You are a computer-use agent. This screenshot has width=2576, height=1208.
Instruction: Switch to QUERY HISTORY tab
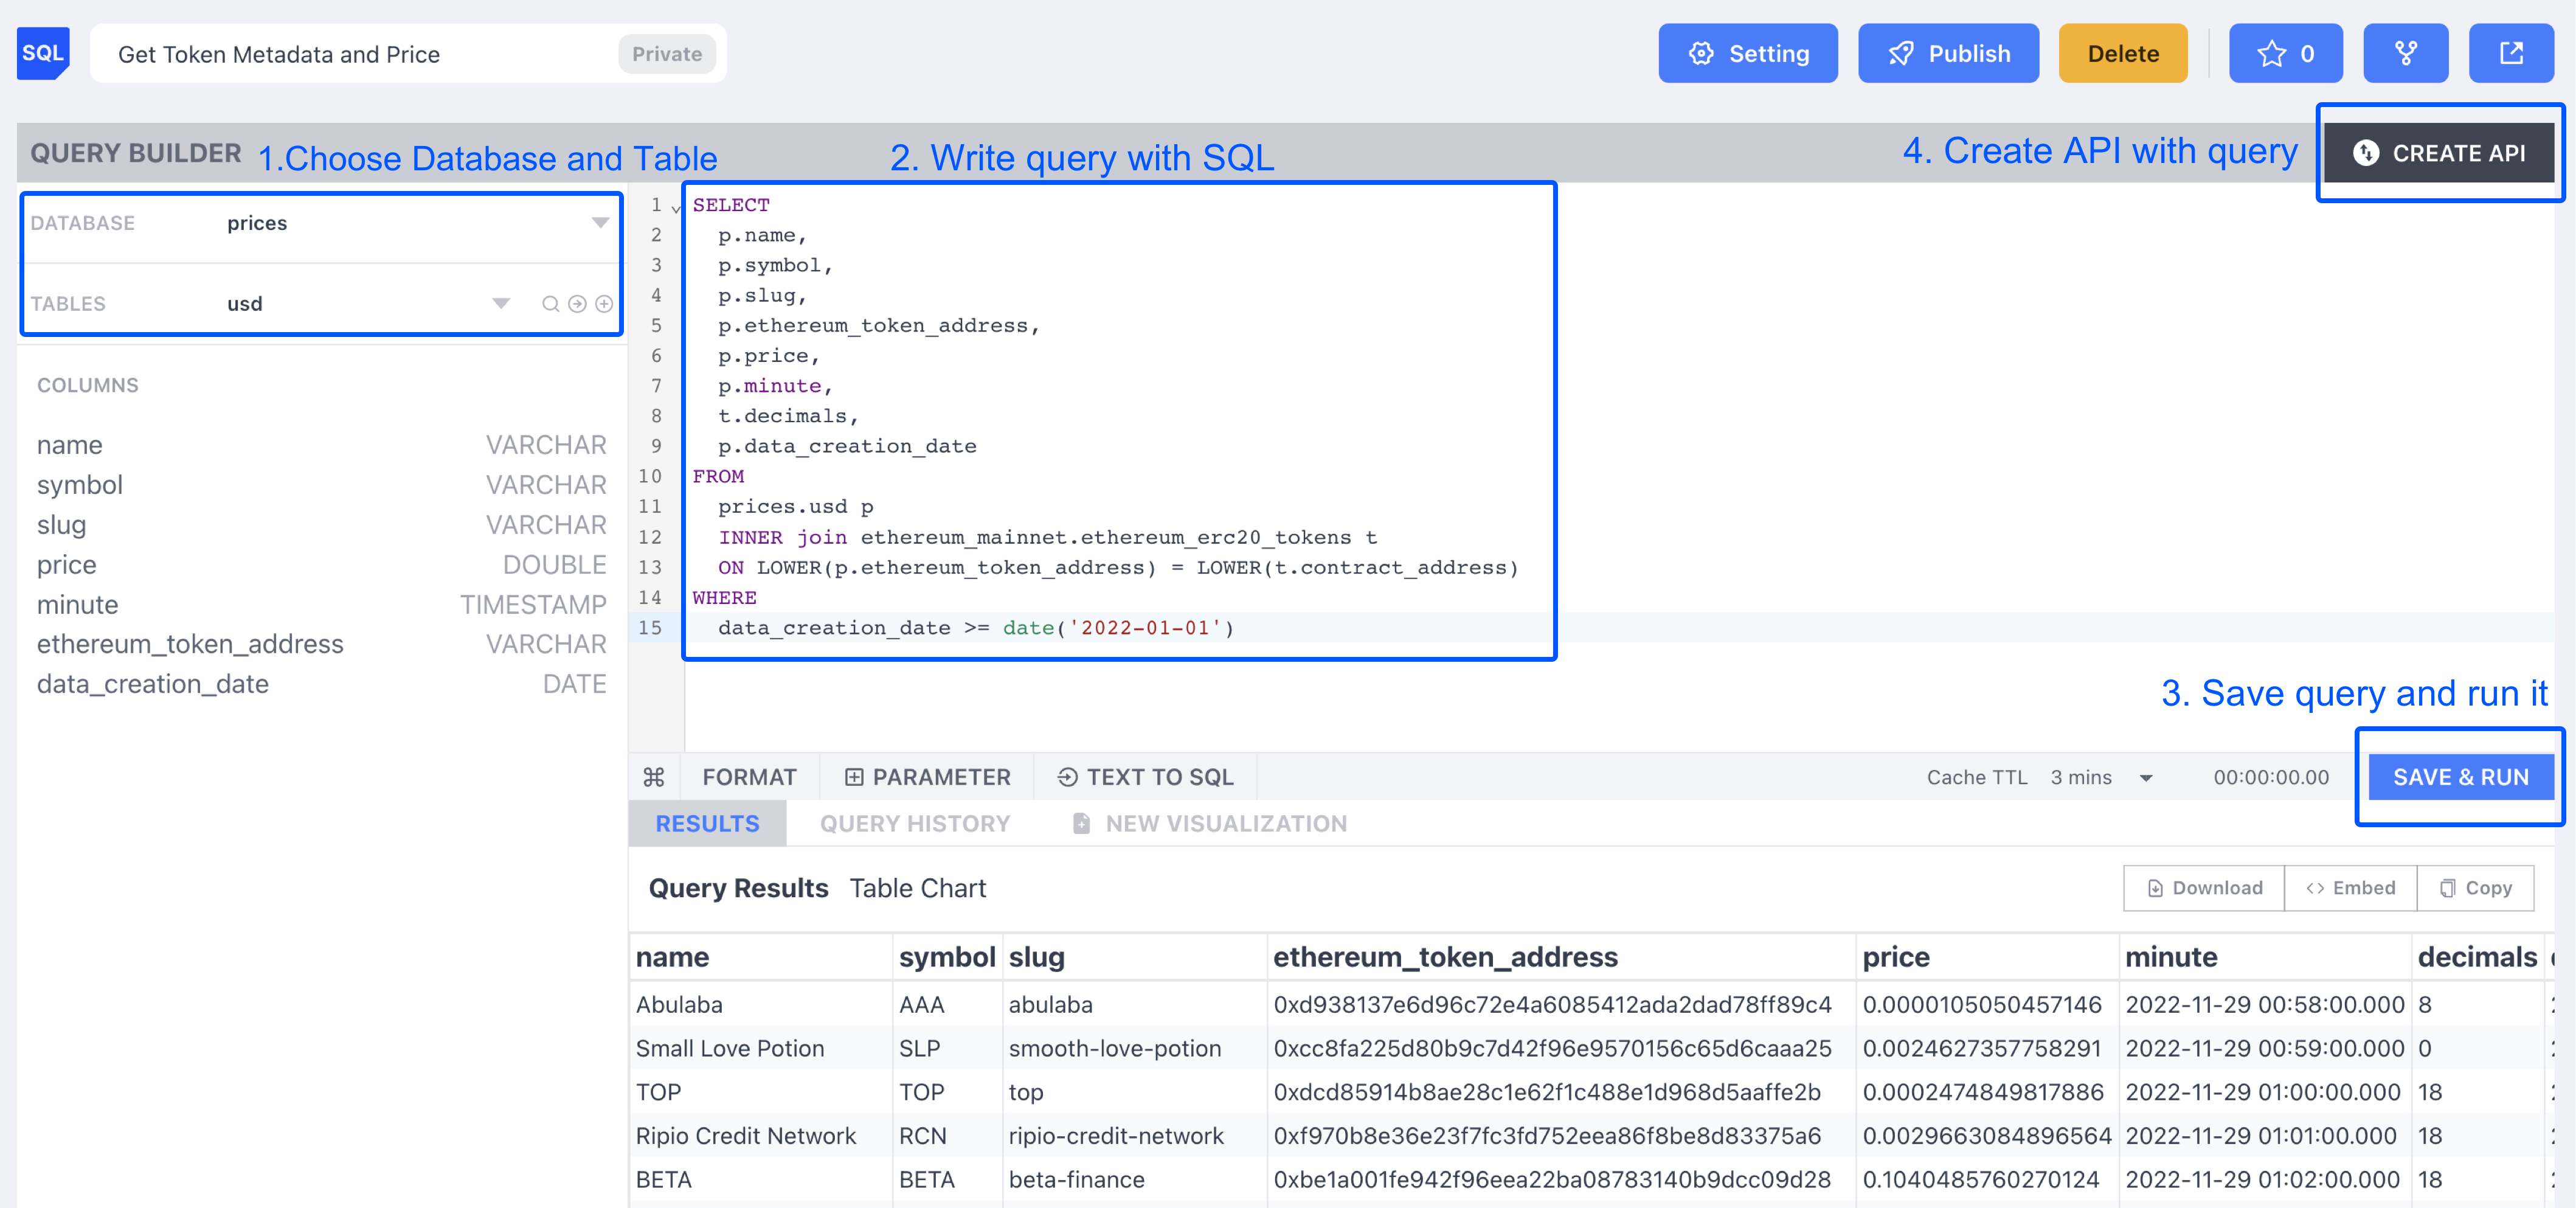pyautogui.click(x=915, y=824)
